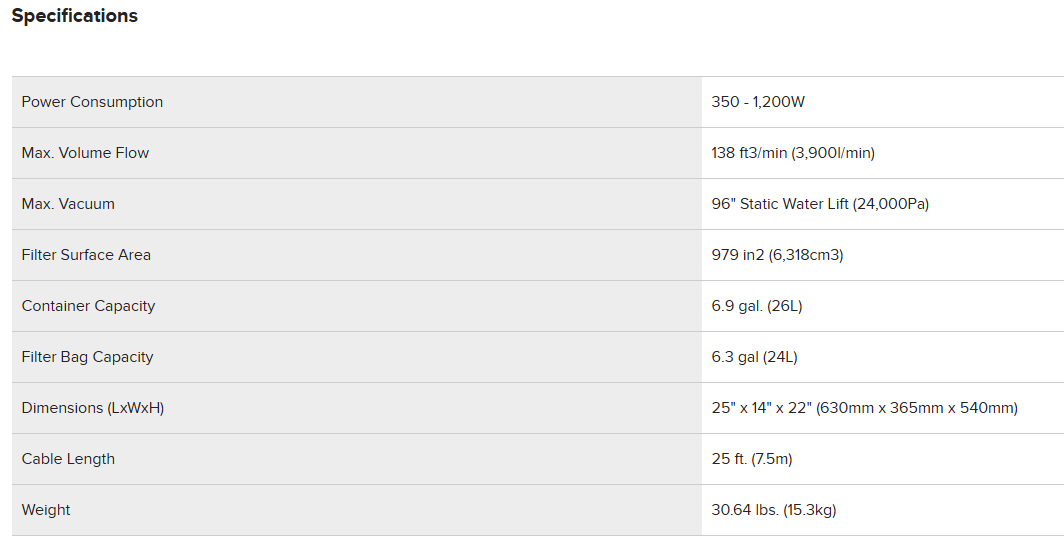Select the Max. Vacuum label
1064x540 pixels.
click(x=68, y=204)
